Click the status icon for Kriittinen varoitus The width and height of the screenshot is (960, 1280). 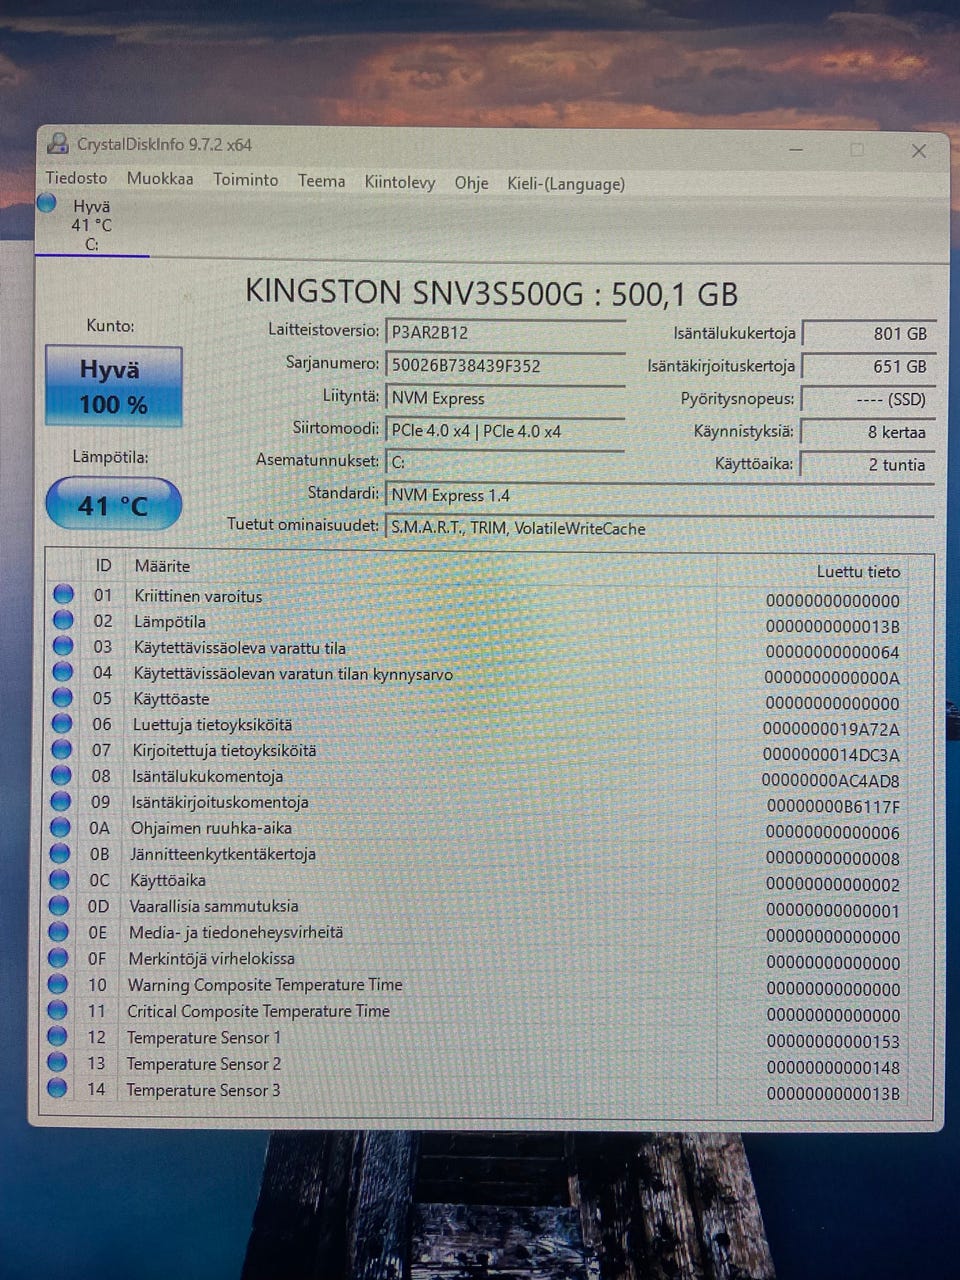point(63,594)
